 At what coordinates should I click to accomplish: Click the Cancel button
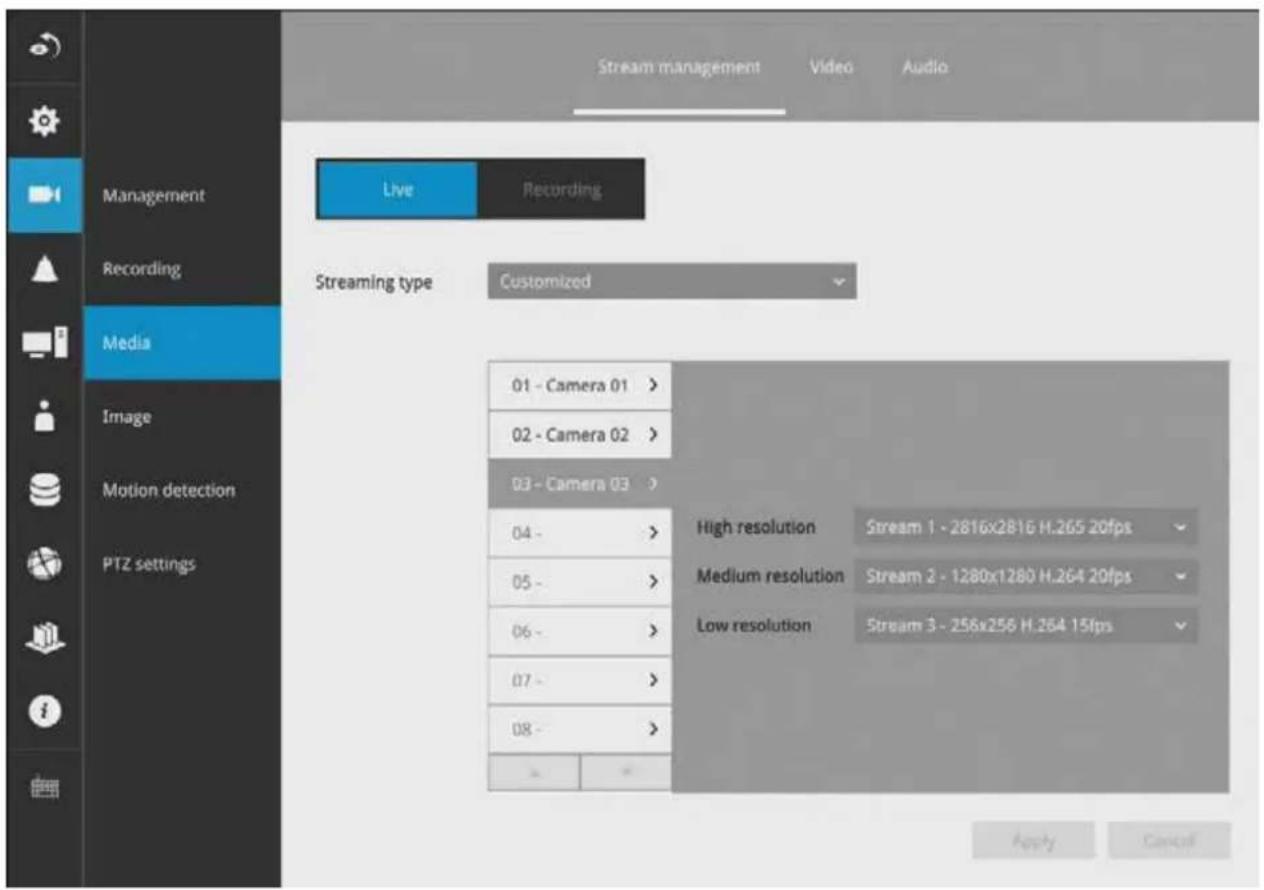point(1168,841)
